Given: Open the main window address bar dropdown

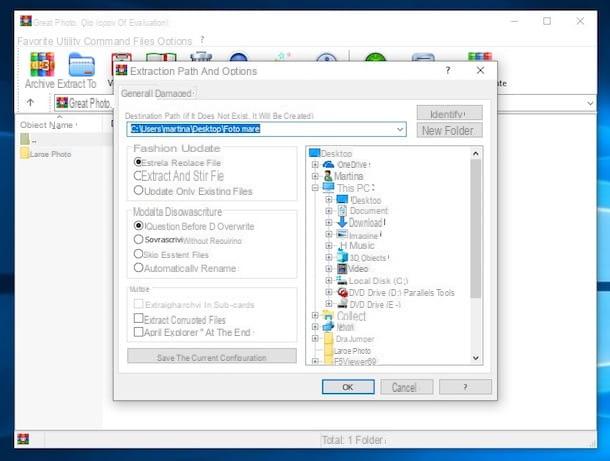Looking at the screenshot, I should [x=590, y=103].
